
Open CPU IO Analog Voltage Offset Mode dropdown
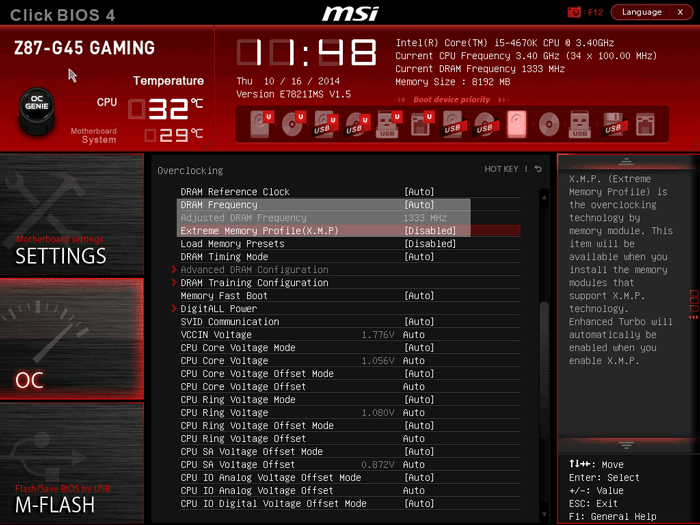click(419, 477)
